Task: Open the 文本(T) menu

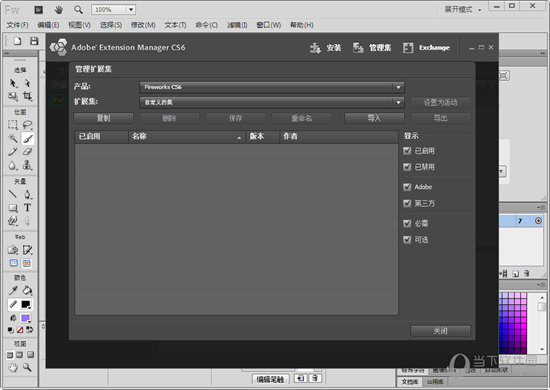Action: (175, 25)
